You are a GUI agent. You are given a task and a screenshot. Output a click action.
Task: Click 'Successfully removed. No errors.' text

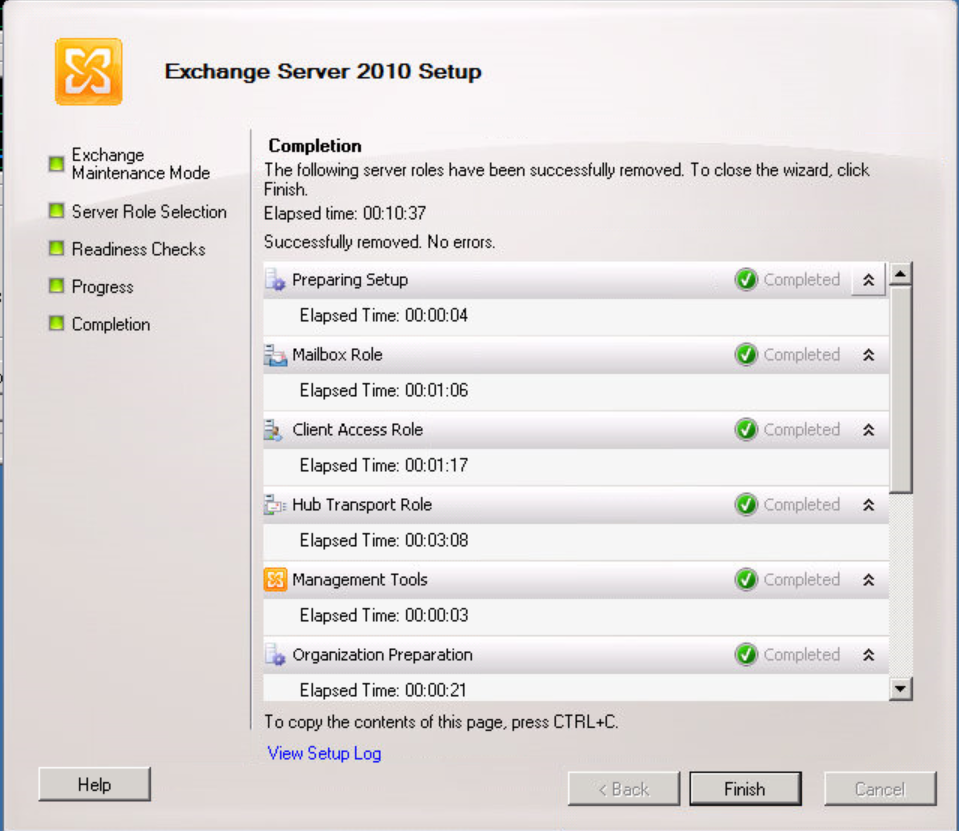click(379, 242)
